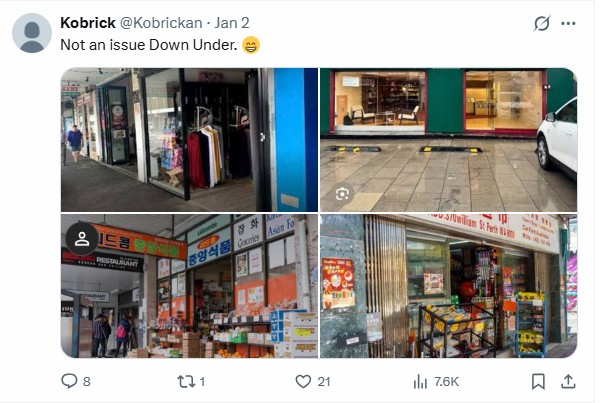Open the William St Perth shop photo
Viewport: 603px width, 403px height.
click(x=448, y=286)
